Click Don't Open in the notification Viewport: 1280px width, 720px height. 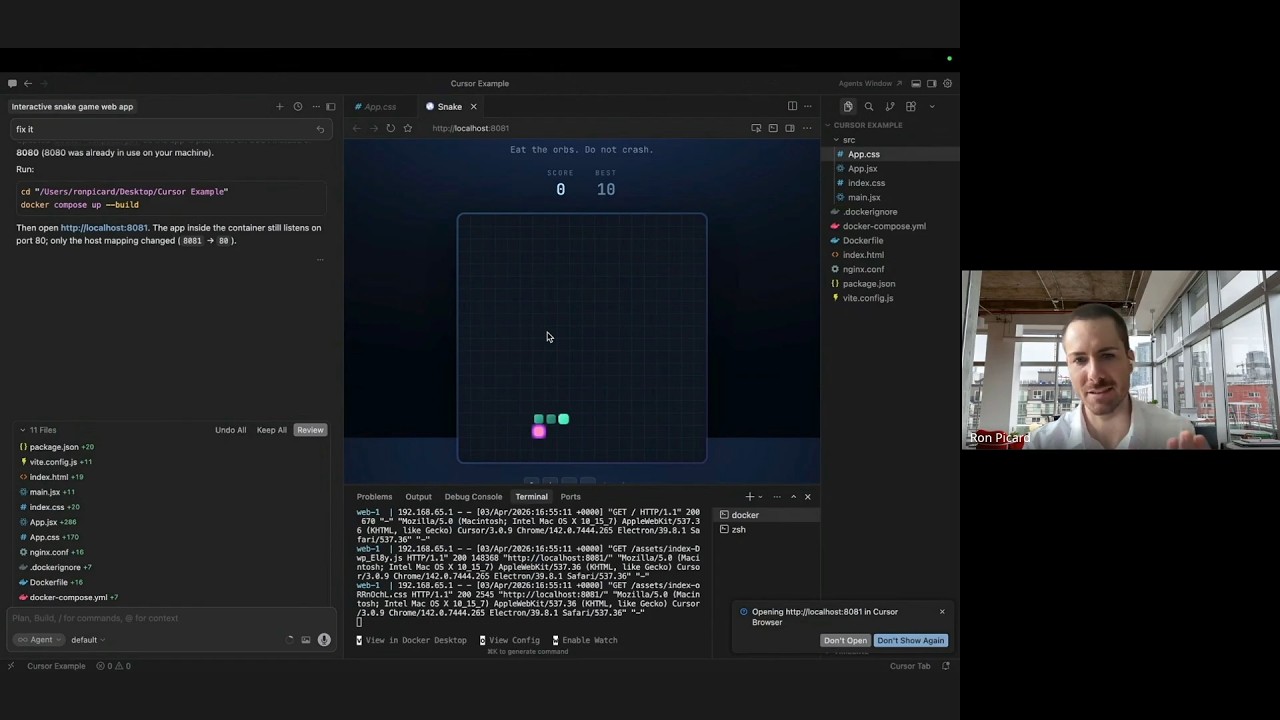point(845,641)
